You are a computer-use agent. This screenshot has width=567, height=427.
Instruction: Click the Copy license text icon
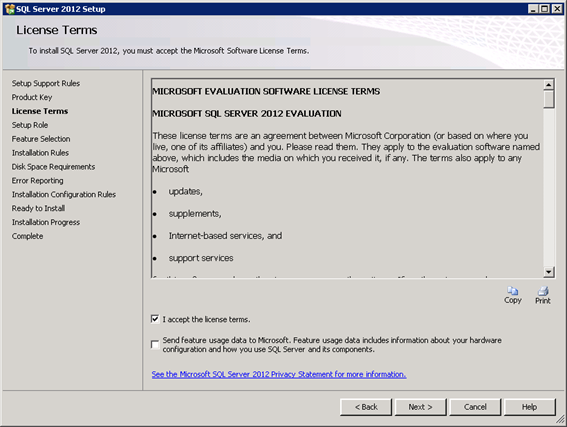513,295
